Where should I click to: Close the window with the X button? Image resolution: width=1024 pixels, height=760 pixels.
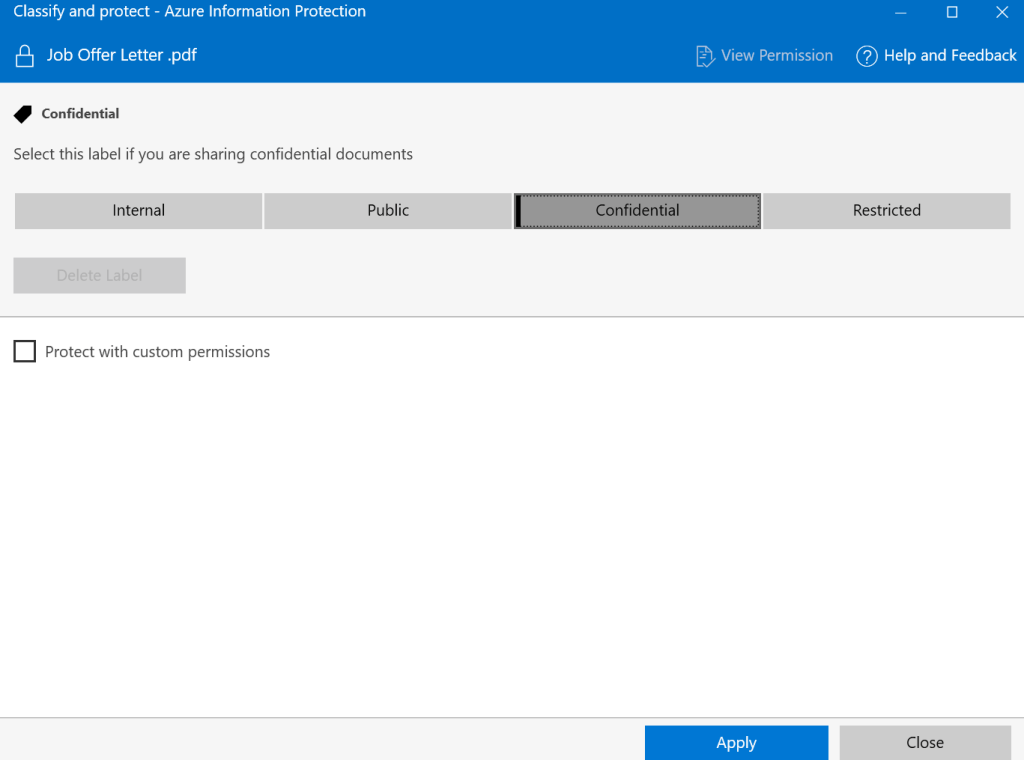click(1002, 12)
